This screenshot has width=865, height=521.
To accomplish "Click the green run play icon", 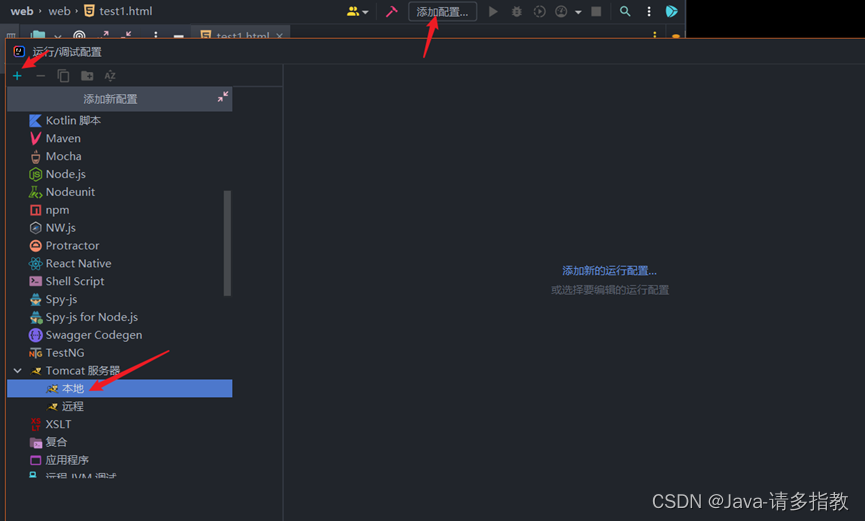I will pyautogui.click(x=493, y=11).
